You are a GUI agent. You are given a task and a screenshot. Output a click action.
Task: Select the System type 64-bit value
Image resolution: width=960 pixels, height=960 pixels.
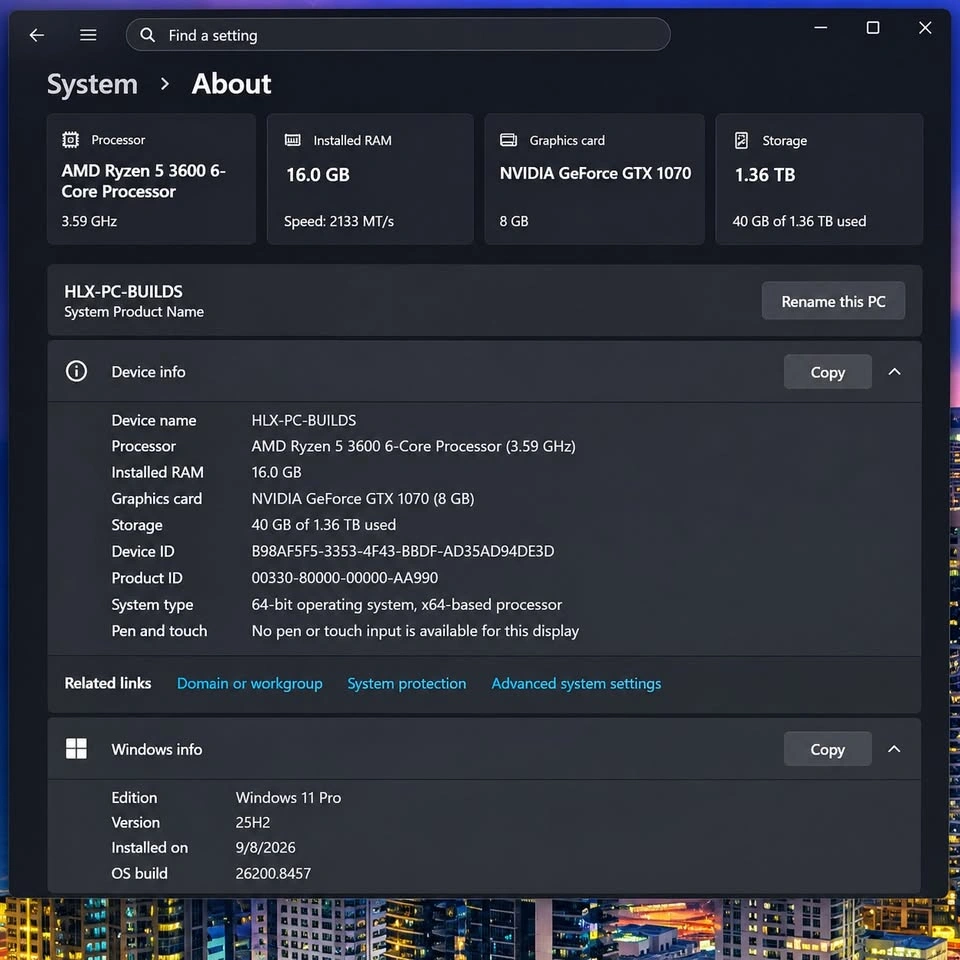point(407,604)
